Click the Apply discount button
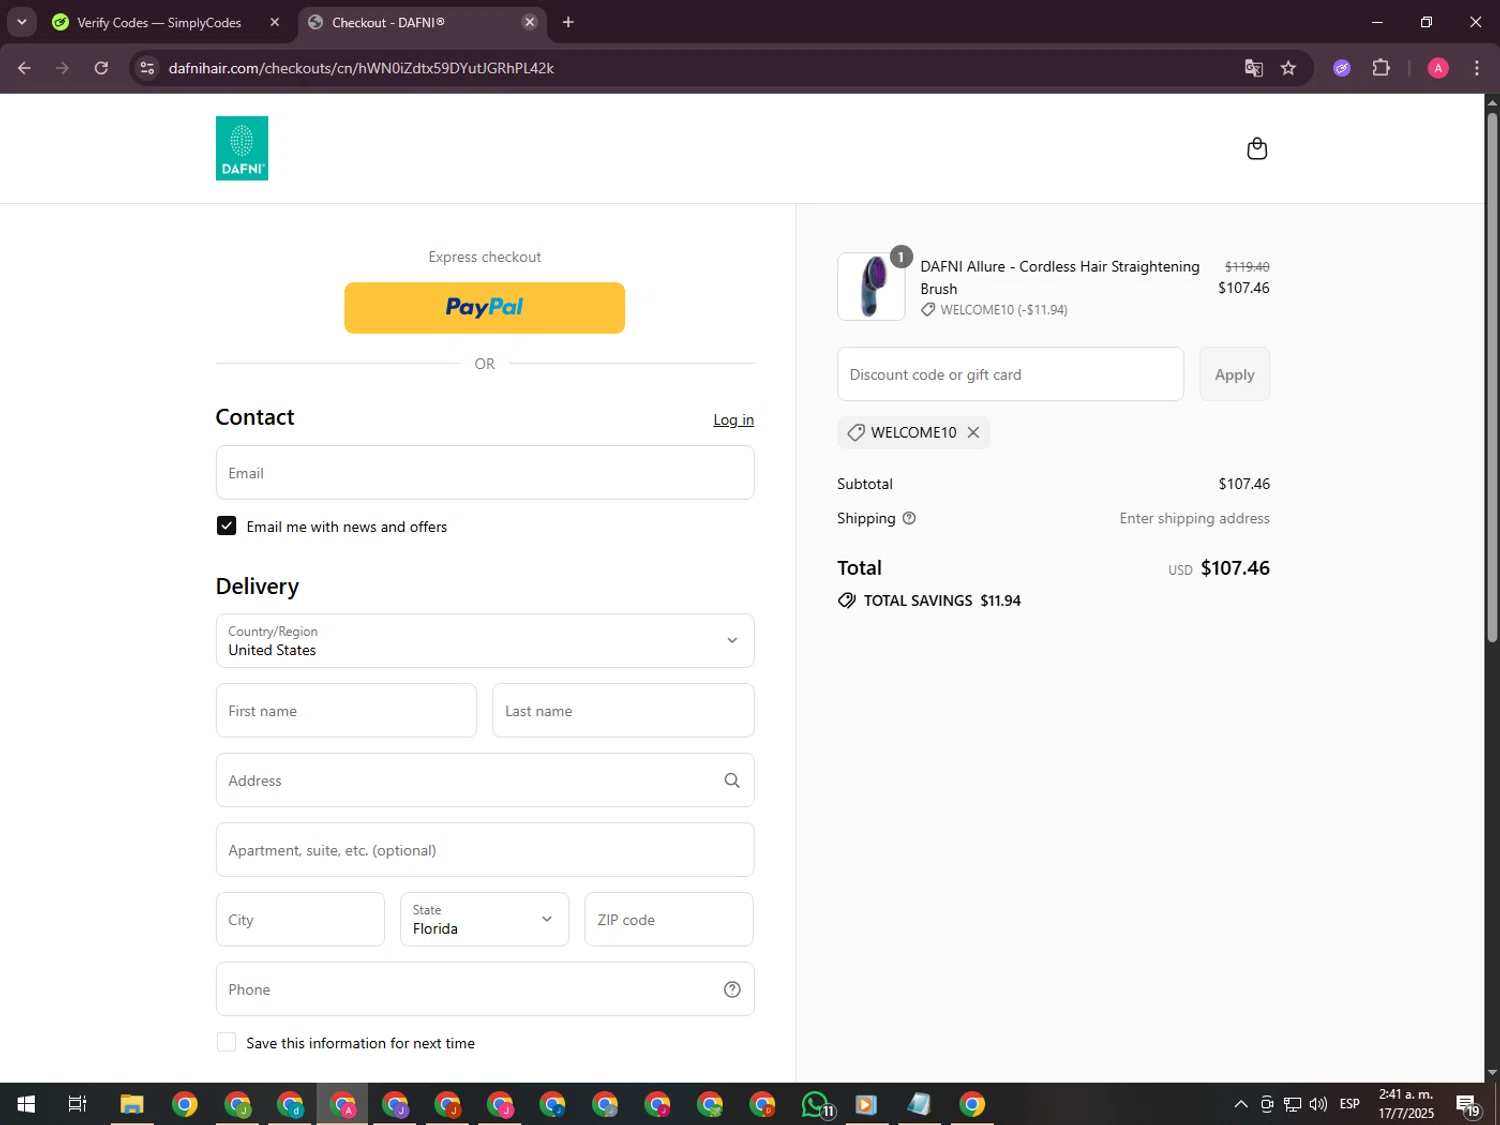 [1234, 374]
